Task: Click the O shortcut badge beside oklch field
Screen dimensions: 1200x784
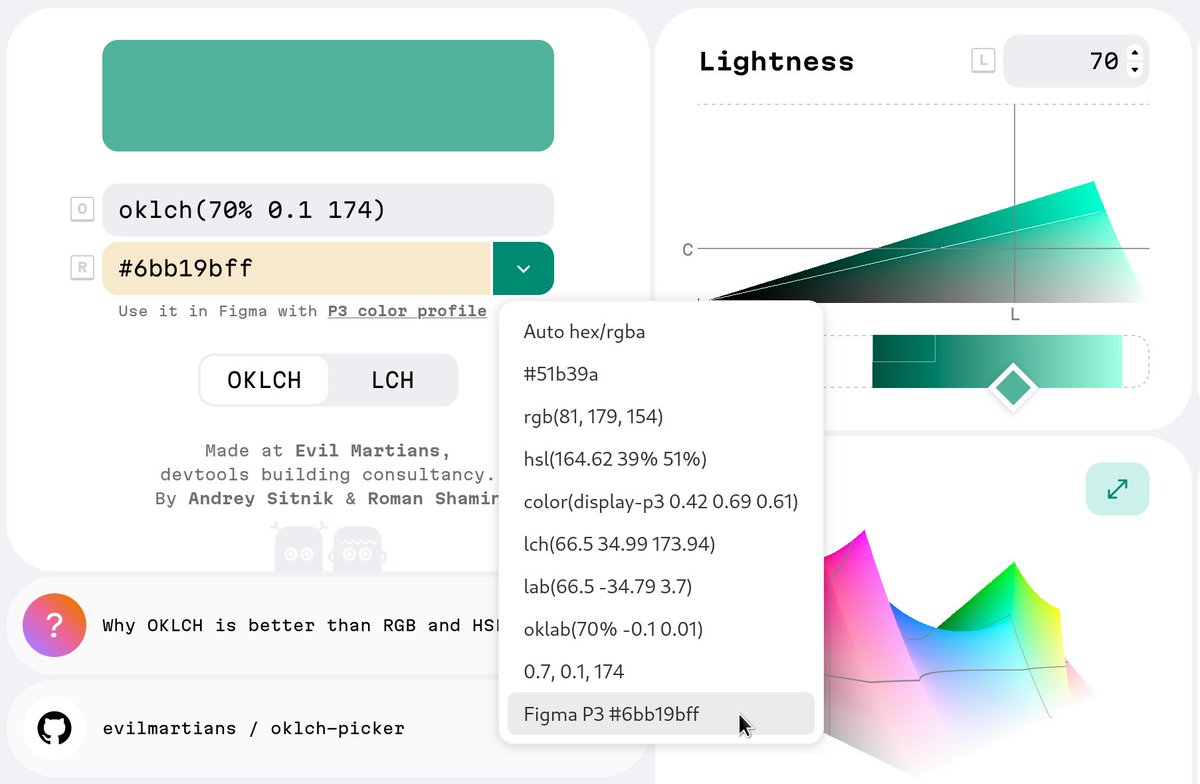Action: tap(82, 210)
